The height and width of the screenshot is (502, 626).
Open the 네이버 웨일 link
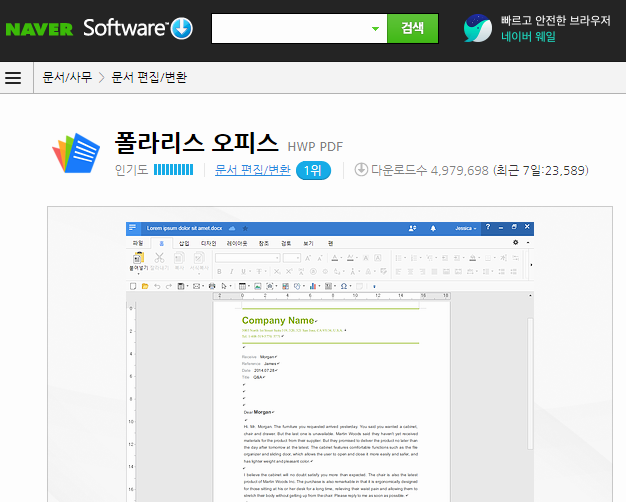[x=528, y=37]
